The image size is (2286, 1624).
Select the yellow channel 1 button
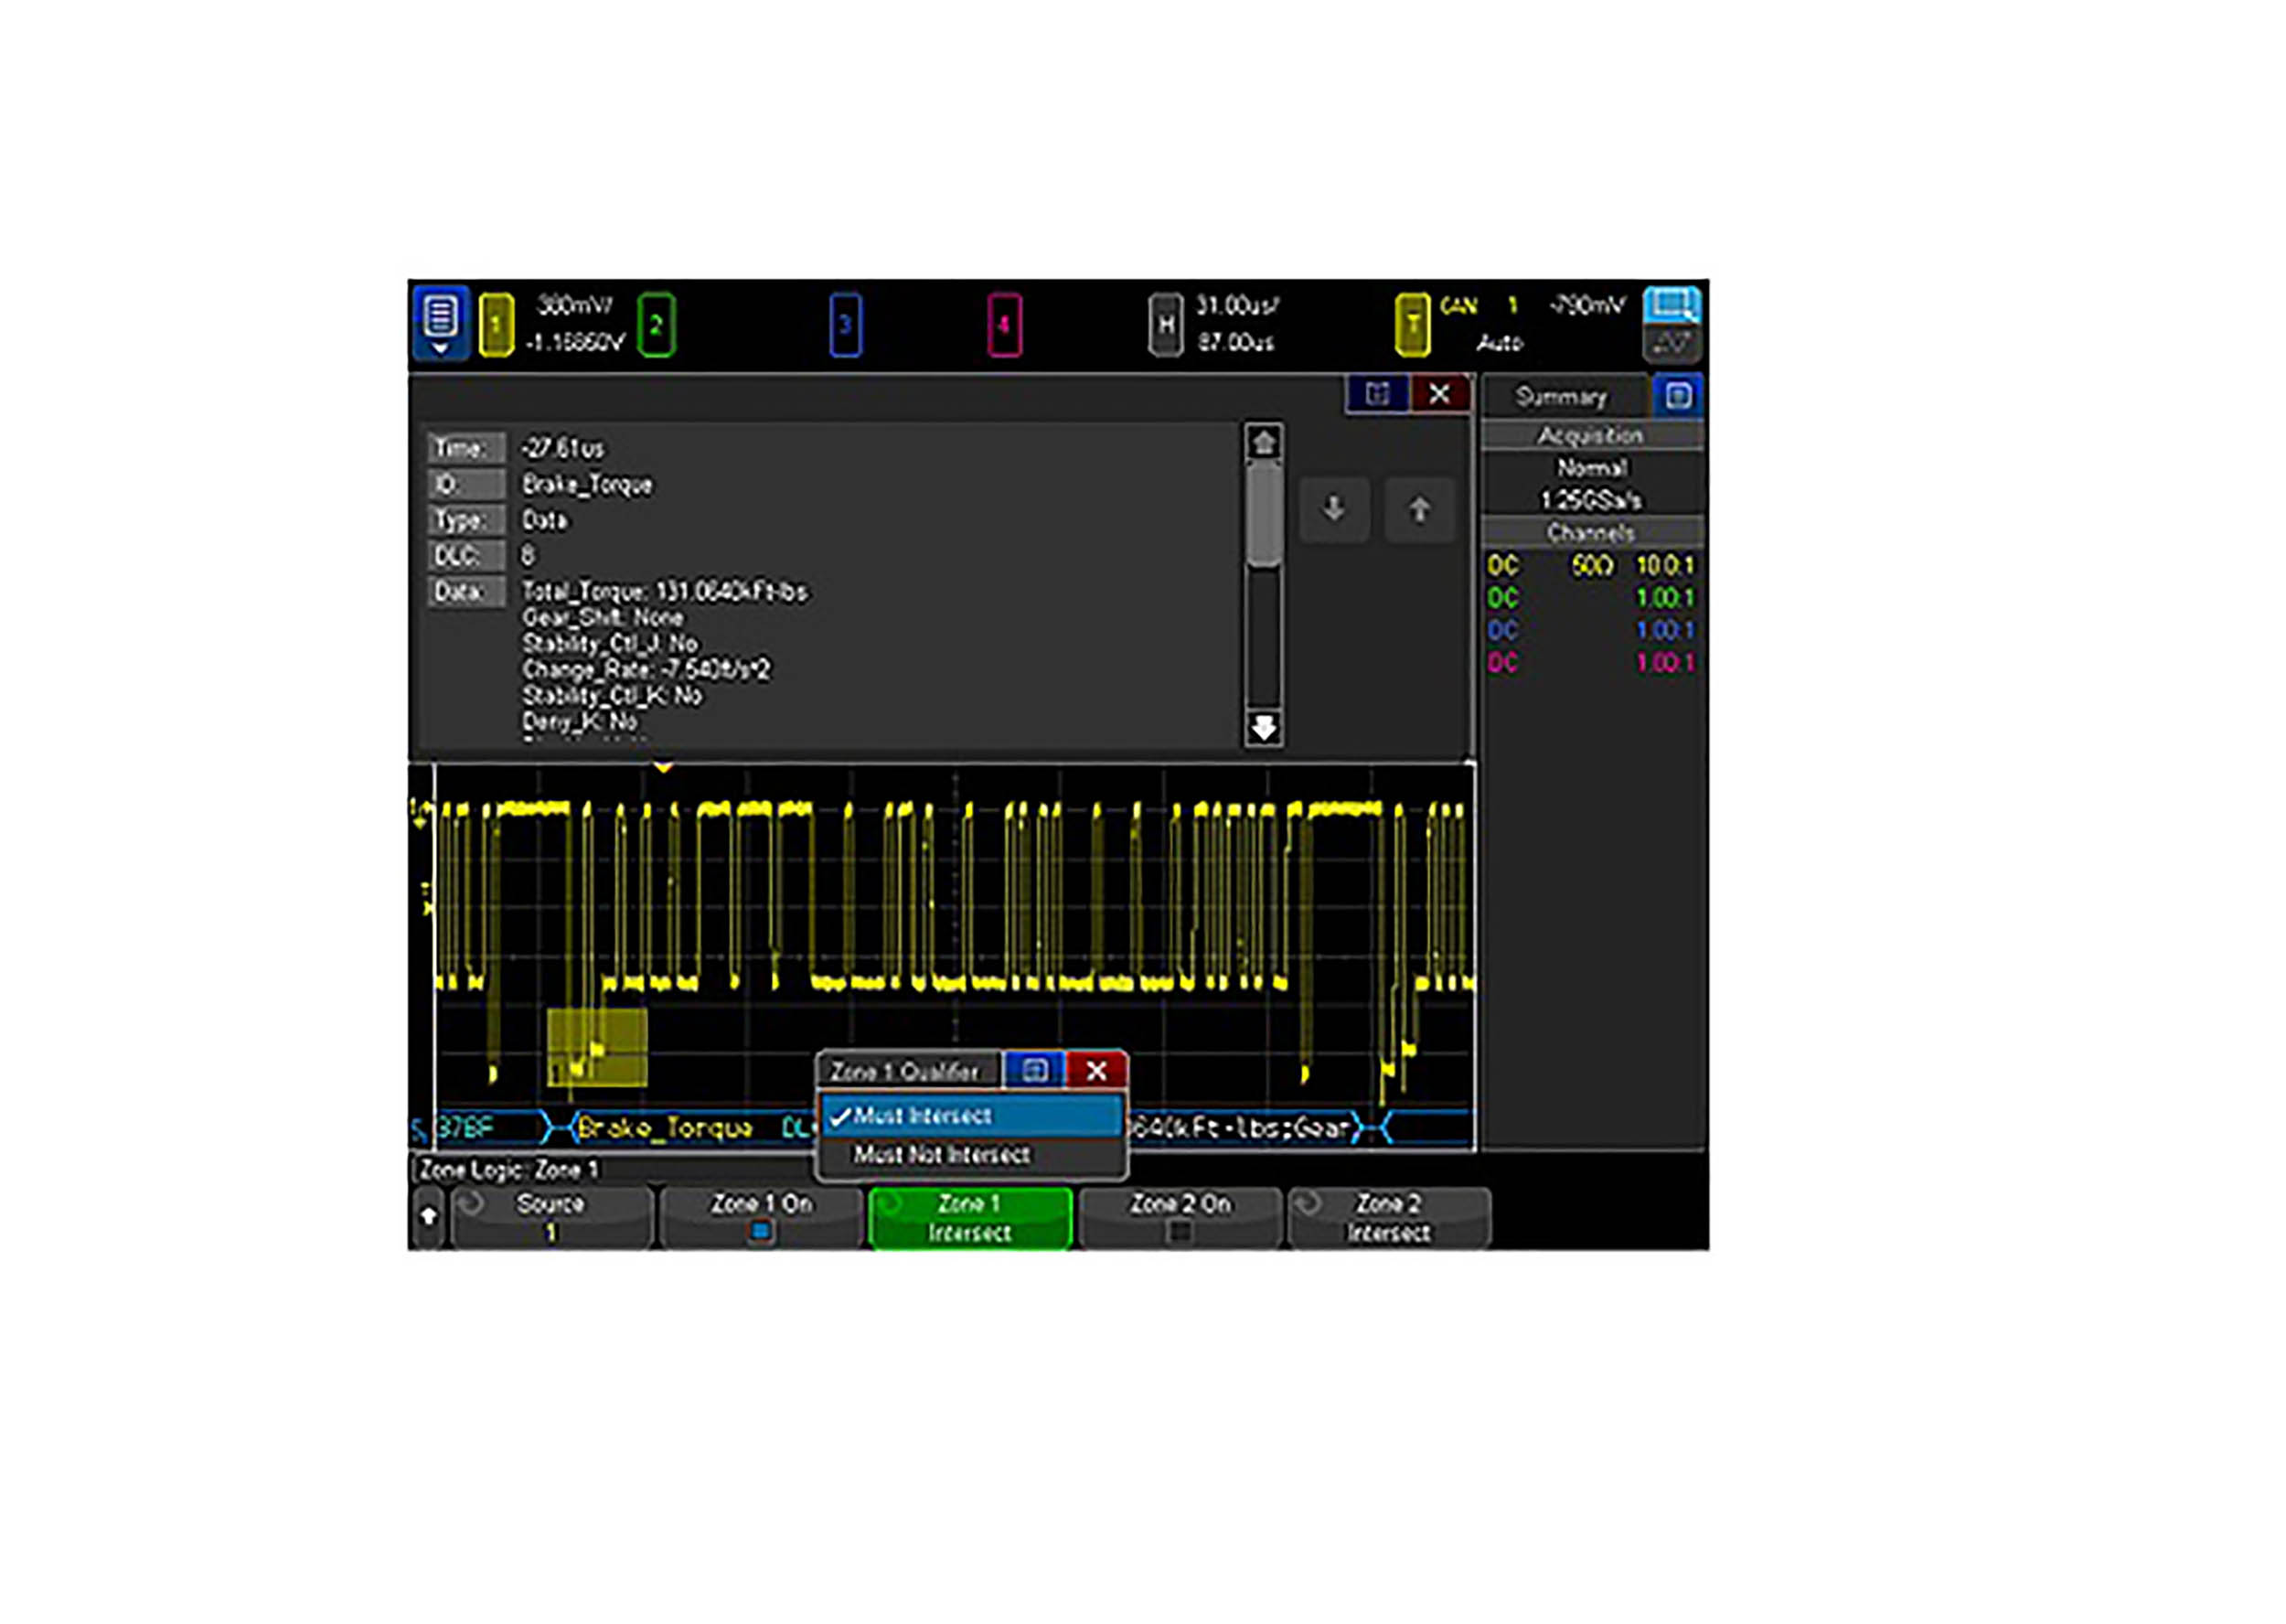click(x=496, y=324)
